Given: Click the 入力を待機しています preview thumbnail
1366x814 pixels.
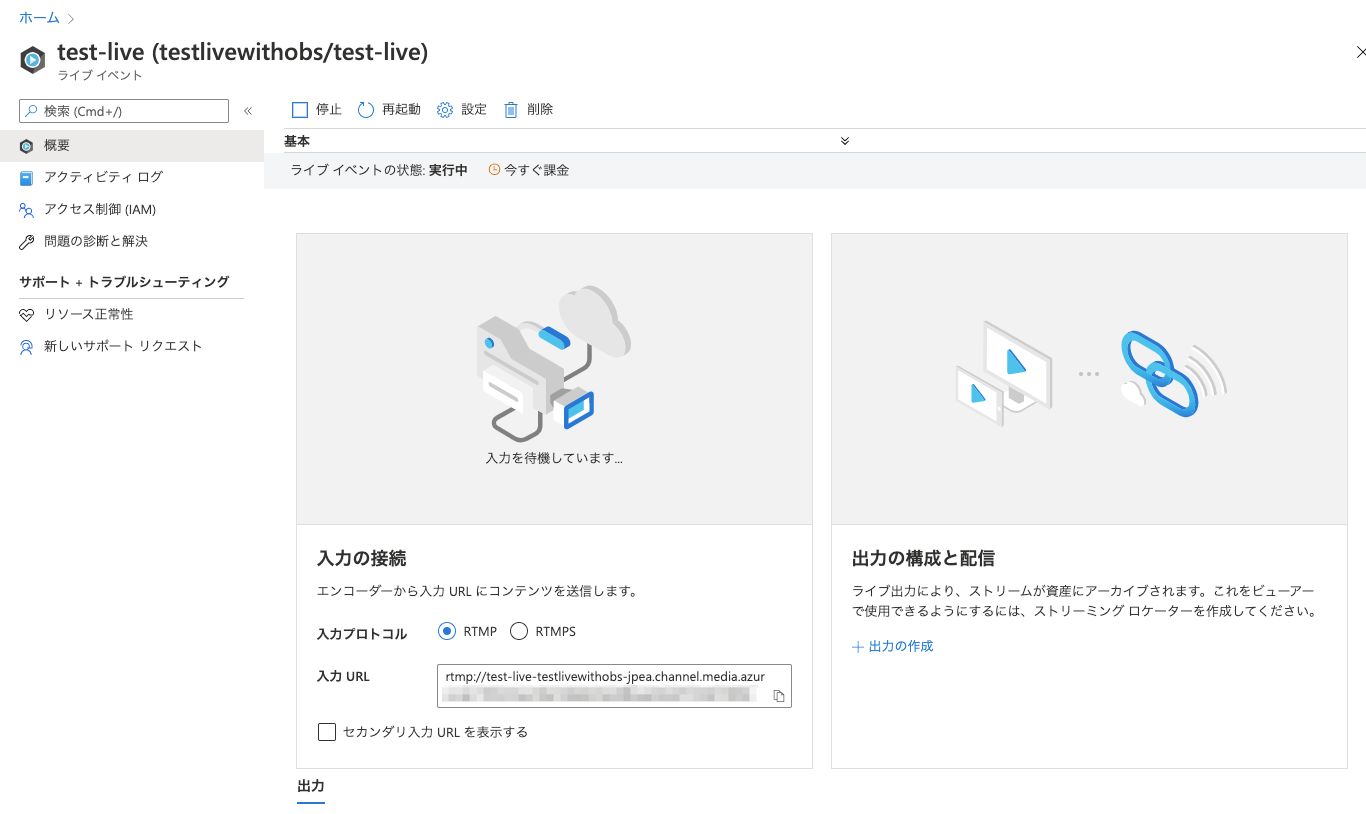Looking at the screenshot, I should tap(554, 379).
